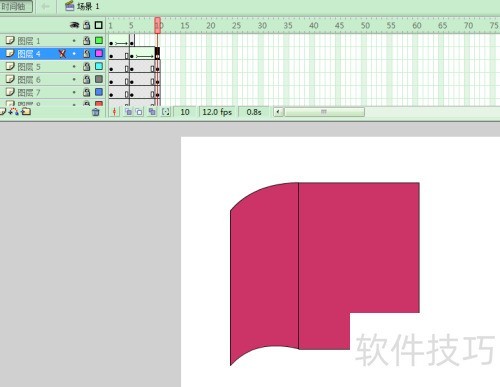The height and width of the screenshot is (387, 500).
Task: Click elapsed time 0.8s display
Action: point(254,112)
